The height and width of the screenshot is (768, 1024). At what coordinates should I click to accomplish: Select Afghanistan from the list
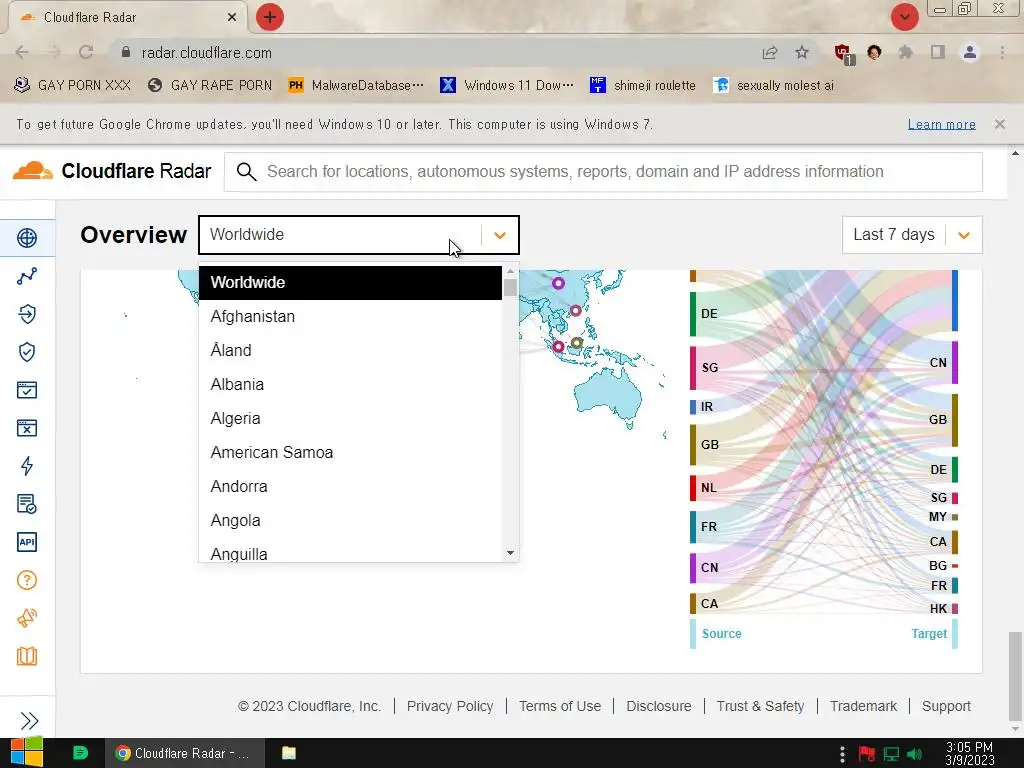click(x=350, y=316)
